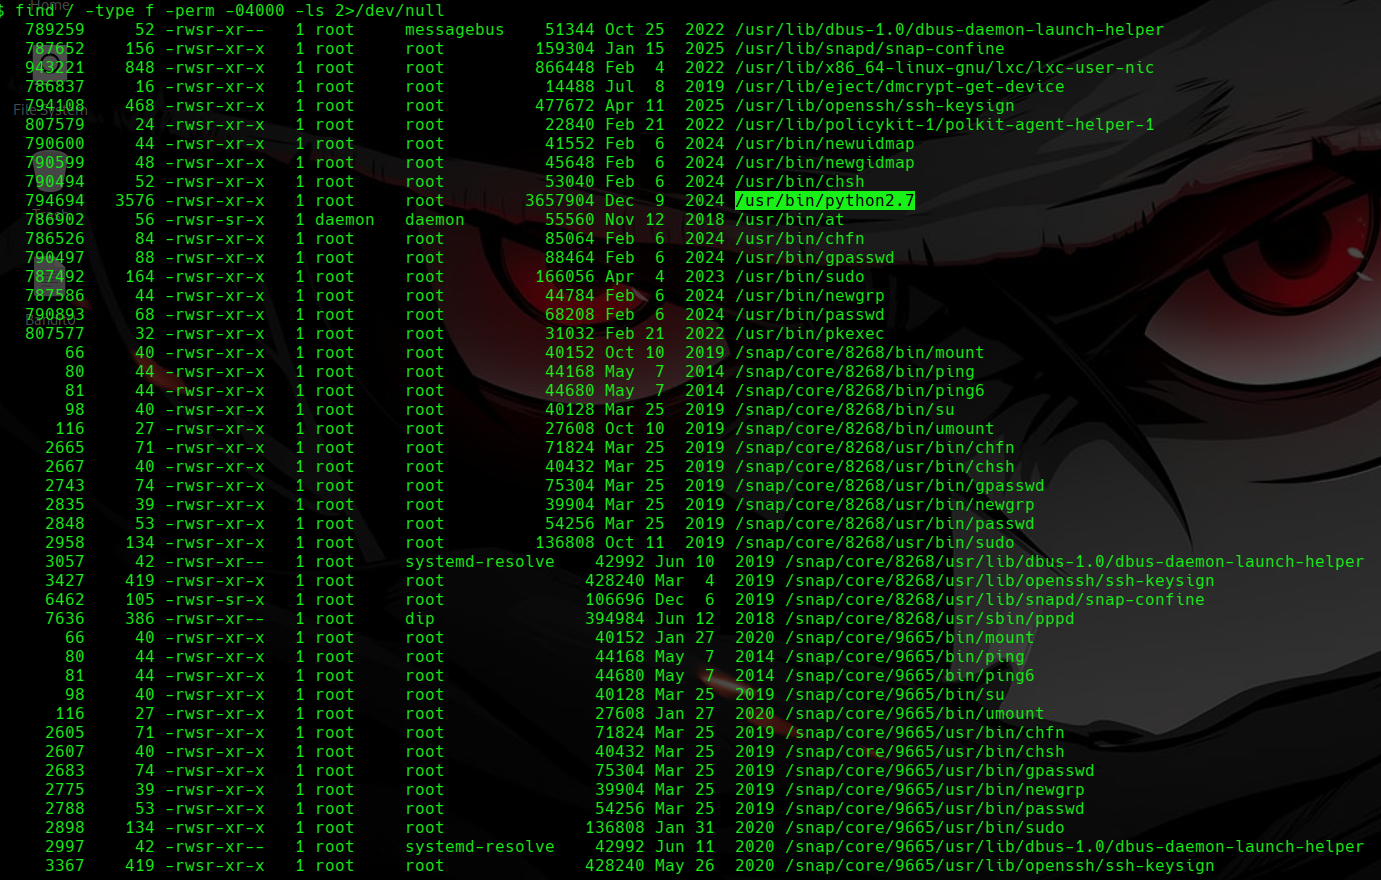Pick the /usr/lib/eject/dmcrypt-get-device path
Screen dimensions: 1381x880
click(x=900, y=87)
